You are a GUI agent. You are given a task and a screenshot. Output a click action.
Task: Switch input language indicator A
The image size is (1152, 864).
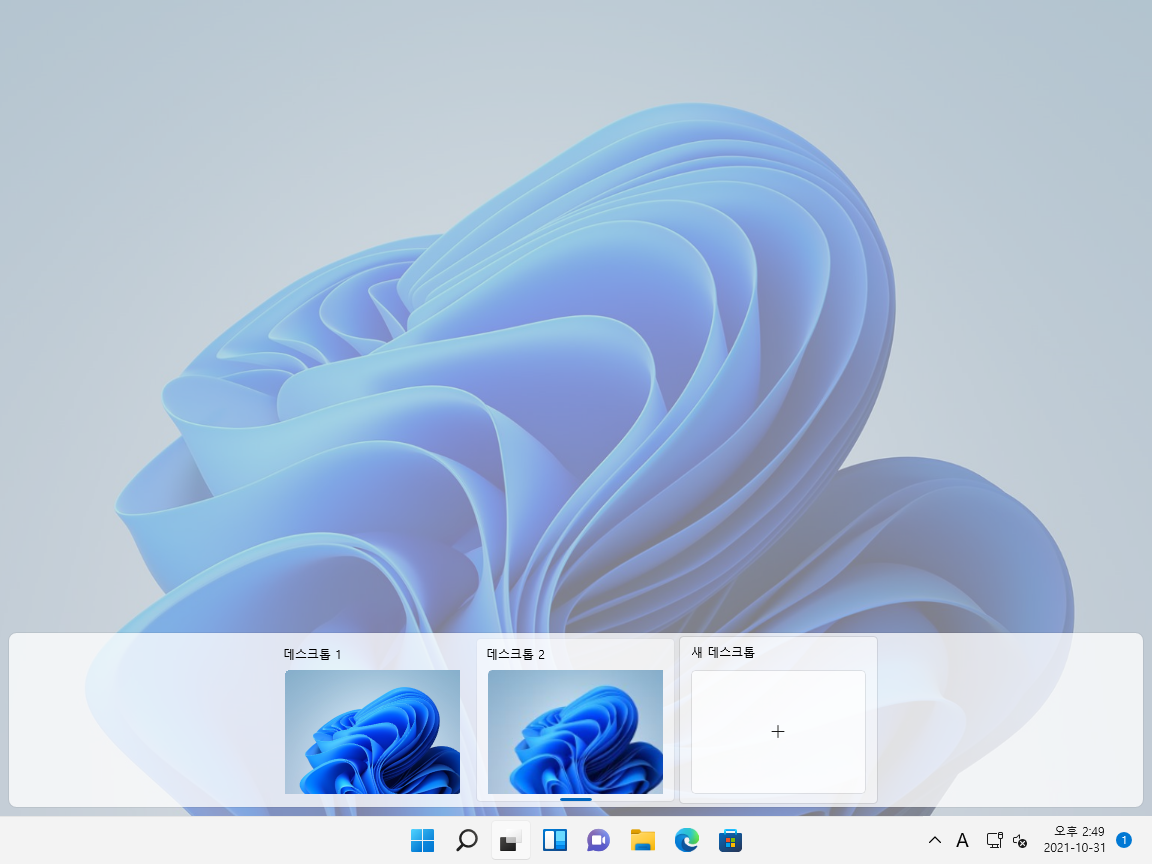(x=962, y=840)
